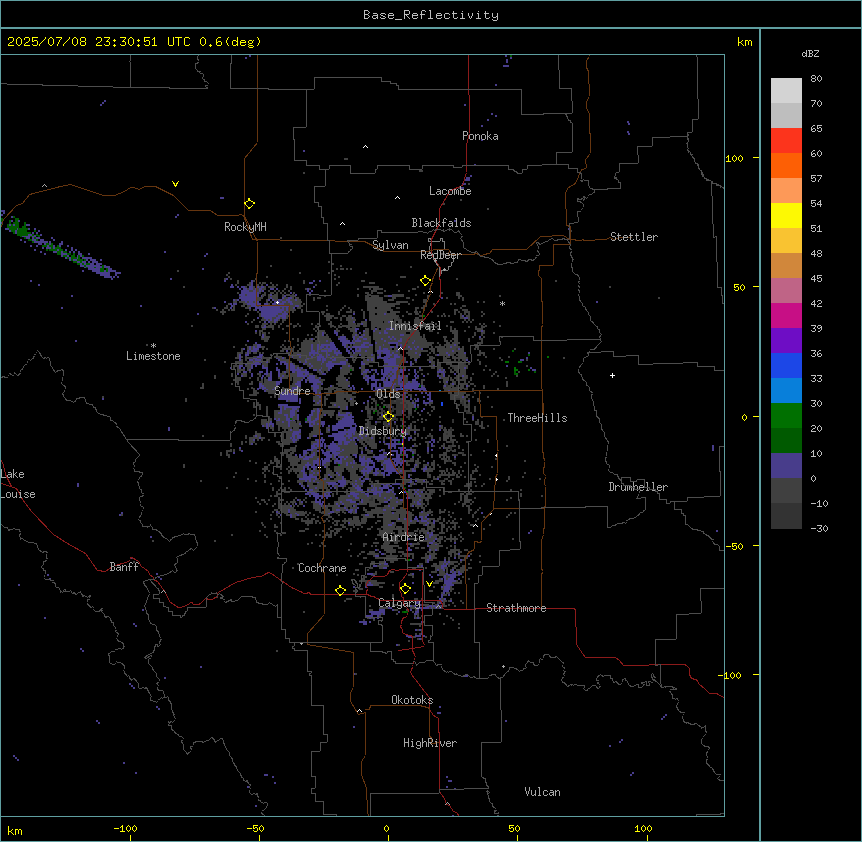The width and height of the screenshot is (862, 842).
Task: Click the Lake Louise label
Action: coord(18,484)
